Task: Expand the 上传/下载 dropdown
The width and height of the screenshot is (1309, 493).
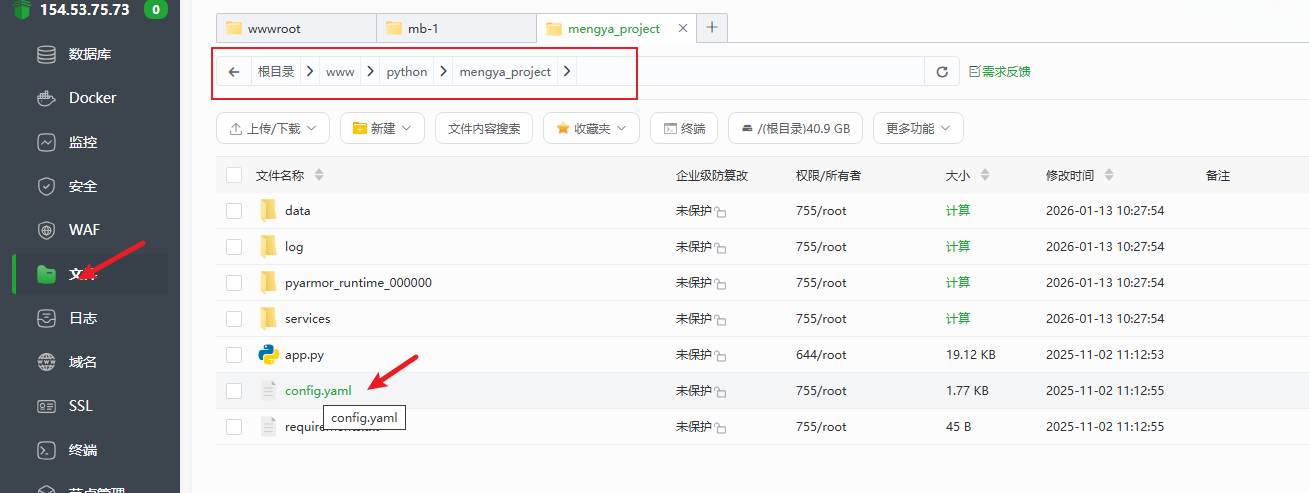Action: pyautogui.click(x=272, y=128)
